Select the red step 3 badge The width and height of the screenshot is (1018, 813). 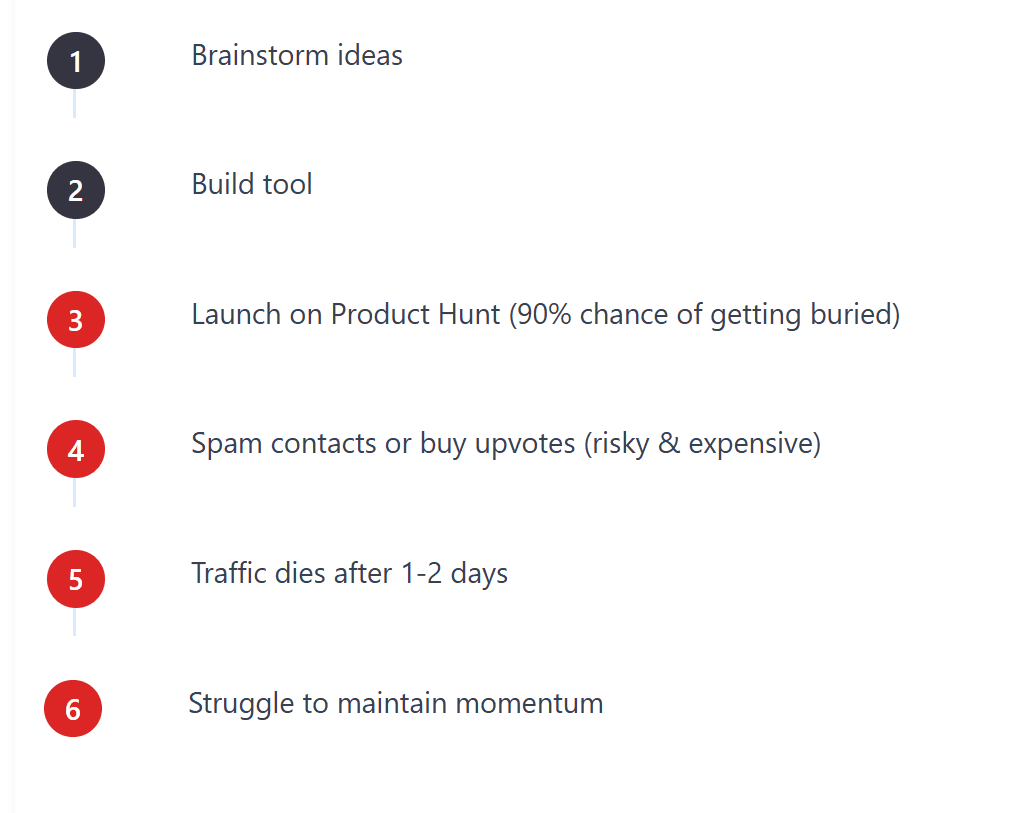(76, 320)
